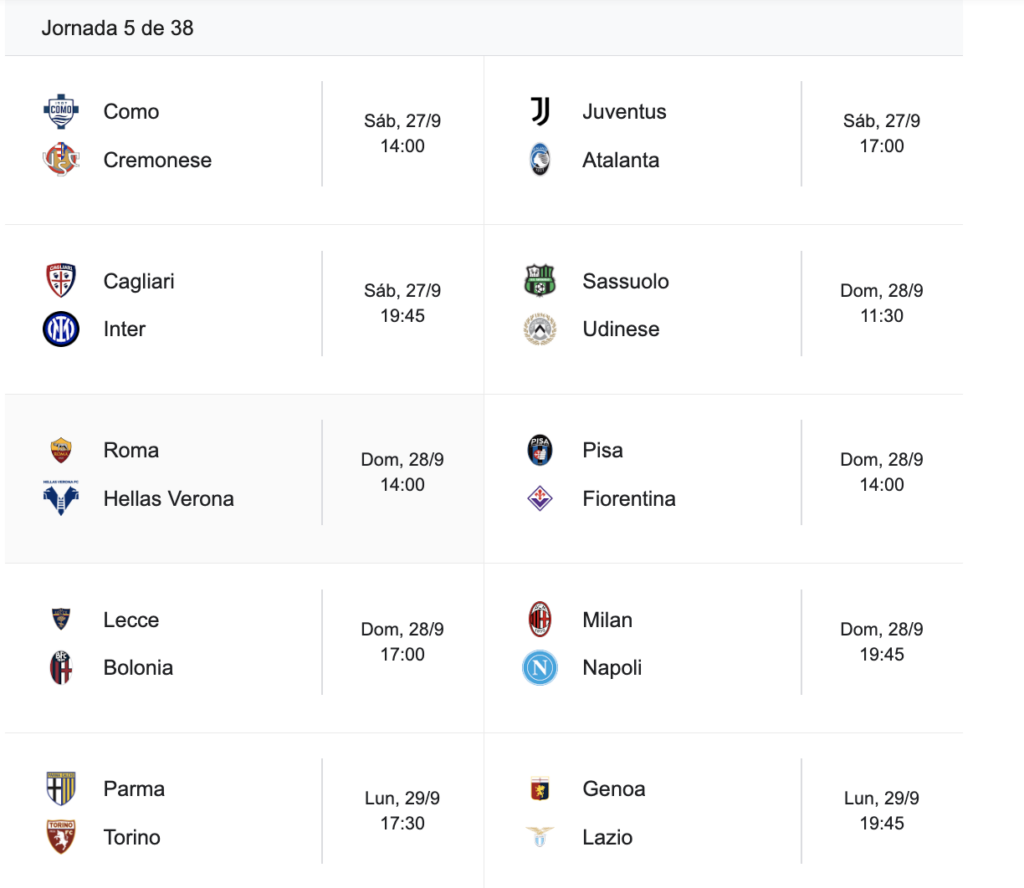Click the Atalanta team crest
The width and height of the screenshot is (1024, 888).
[540, 160]
